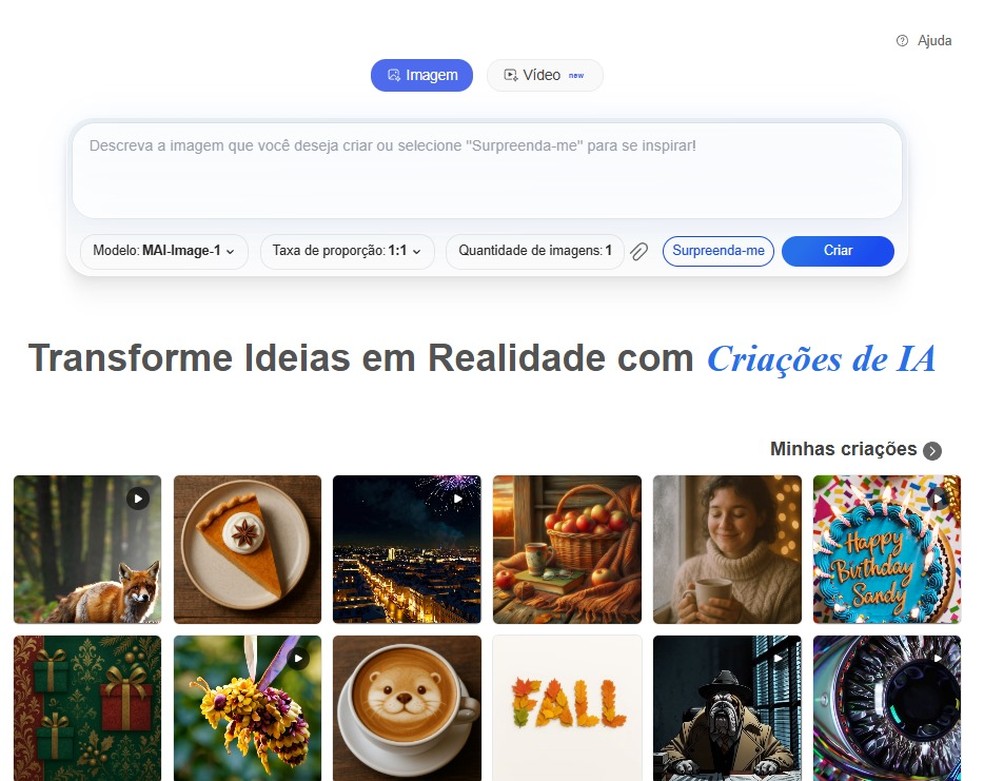This screenshot has height=781, width=984.
Task: Focus the image description text box
Action: (x=487, y=170)
